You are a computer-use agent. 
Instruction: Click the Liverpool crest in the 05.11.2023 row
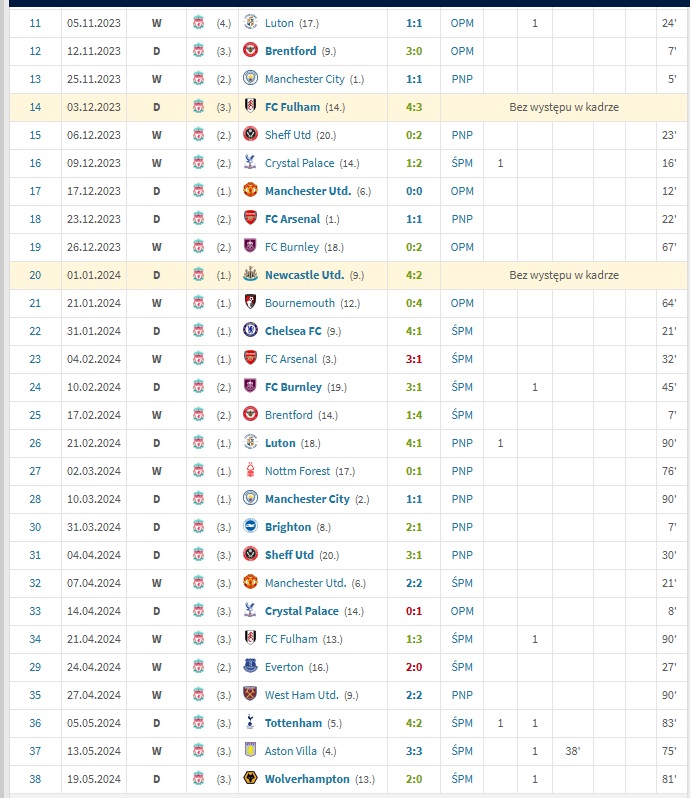(198, 23)
